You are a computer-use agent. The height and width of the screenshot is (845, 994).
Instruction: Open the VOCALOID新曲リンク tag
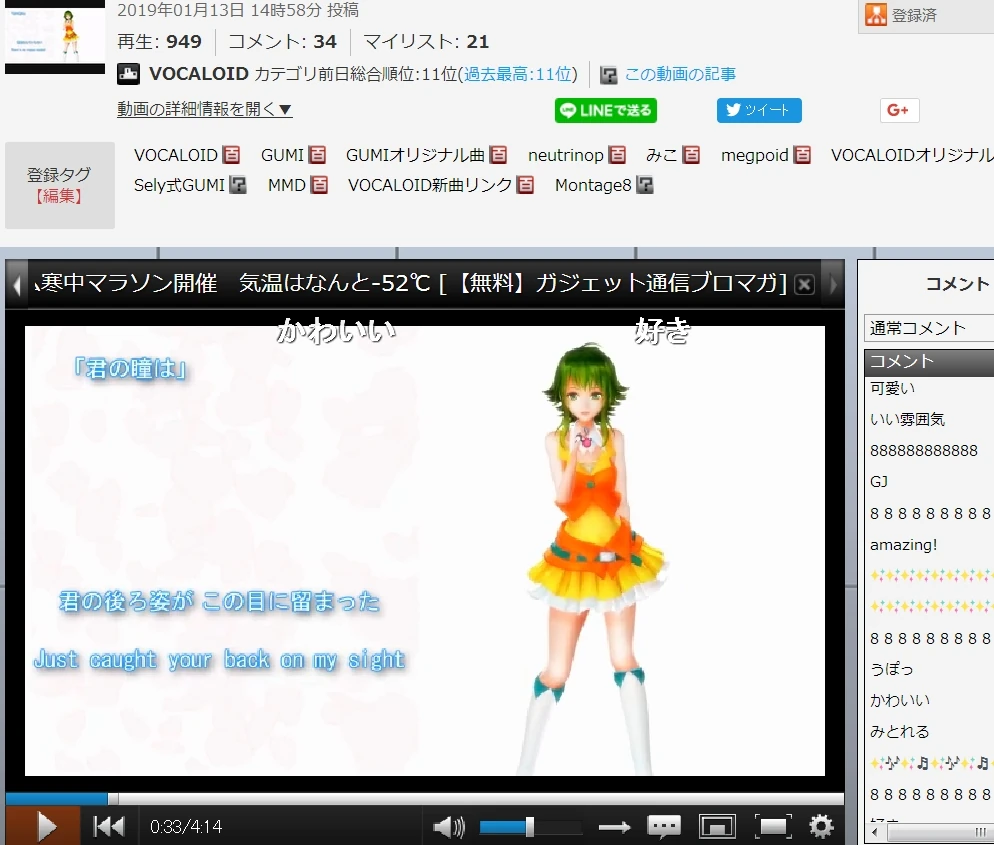point(430,185)
